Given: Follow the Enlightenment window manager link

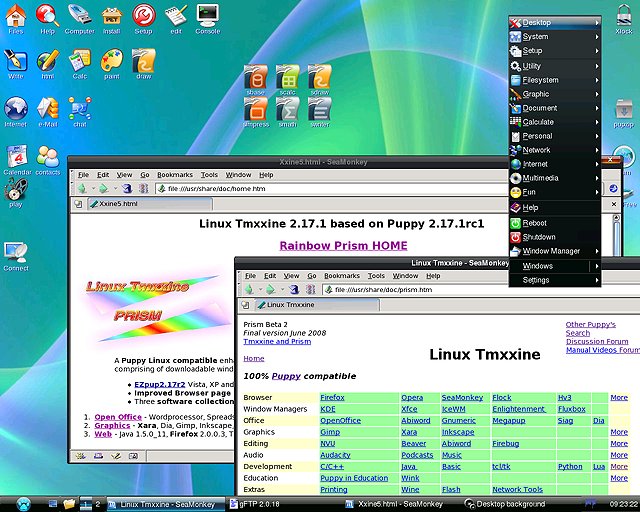Looking at the screenshot, I should pos(518,409).
